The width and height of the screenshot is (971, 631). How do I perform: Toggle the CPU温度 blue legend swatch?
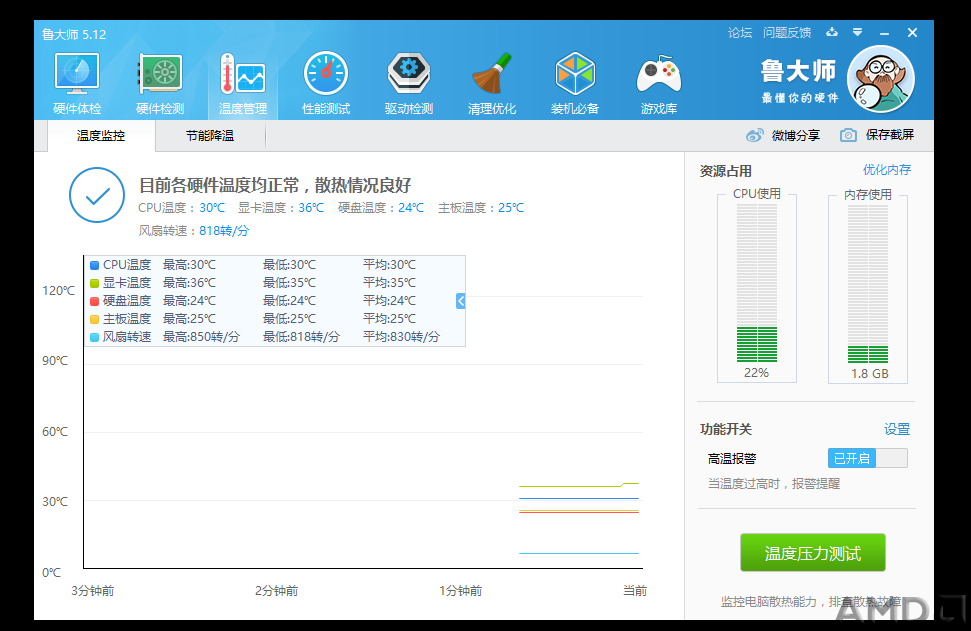95,265
